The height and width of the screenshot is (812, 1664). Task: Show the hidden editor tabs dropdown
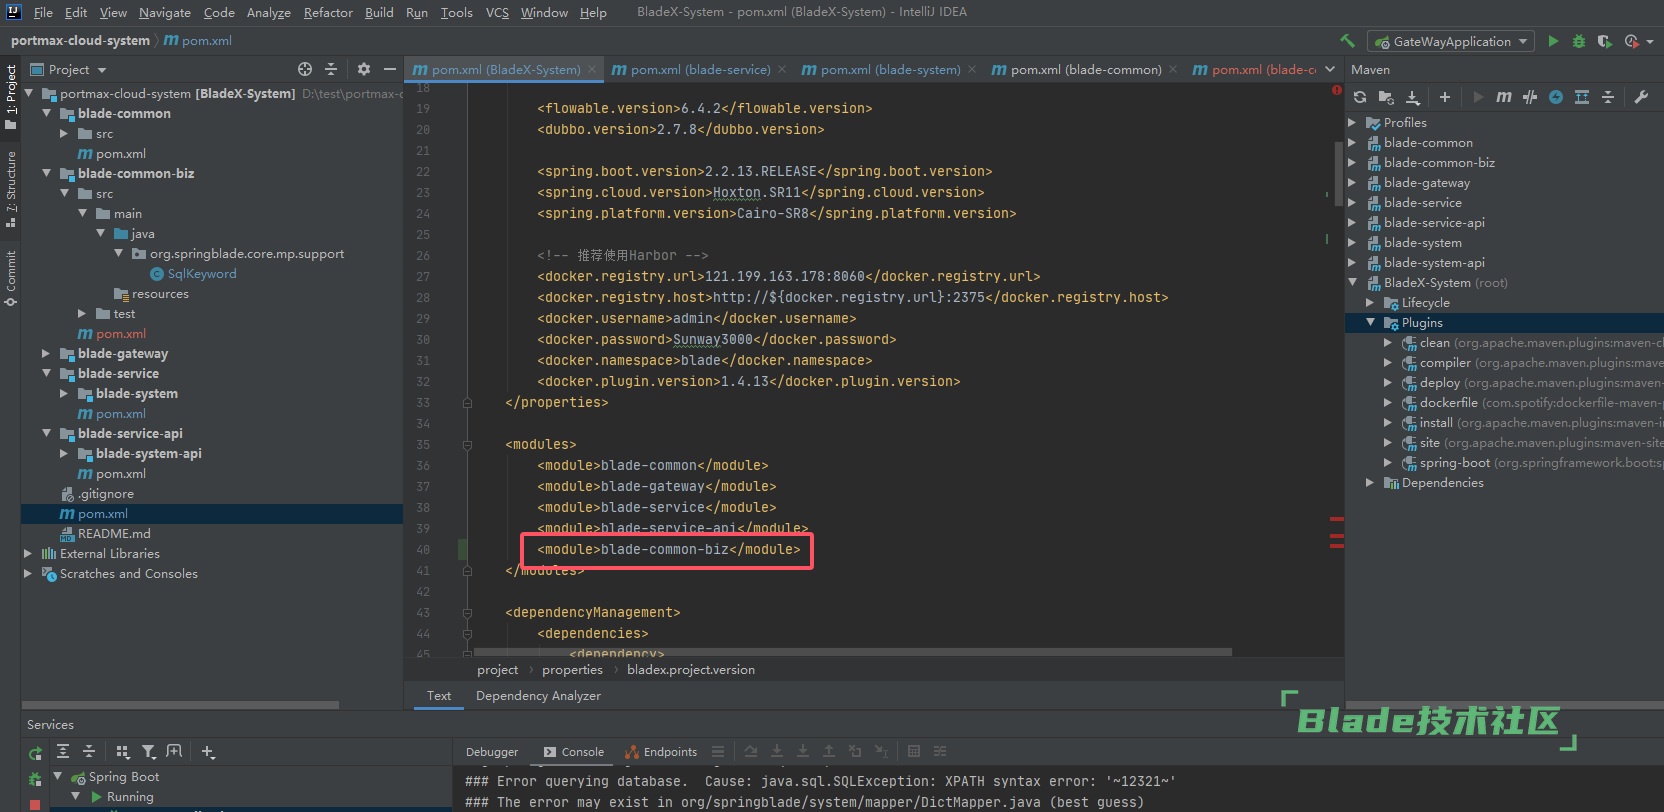(x=1330, y=69)
